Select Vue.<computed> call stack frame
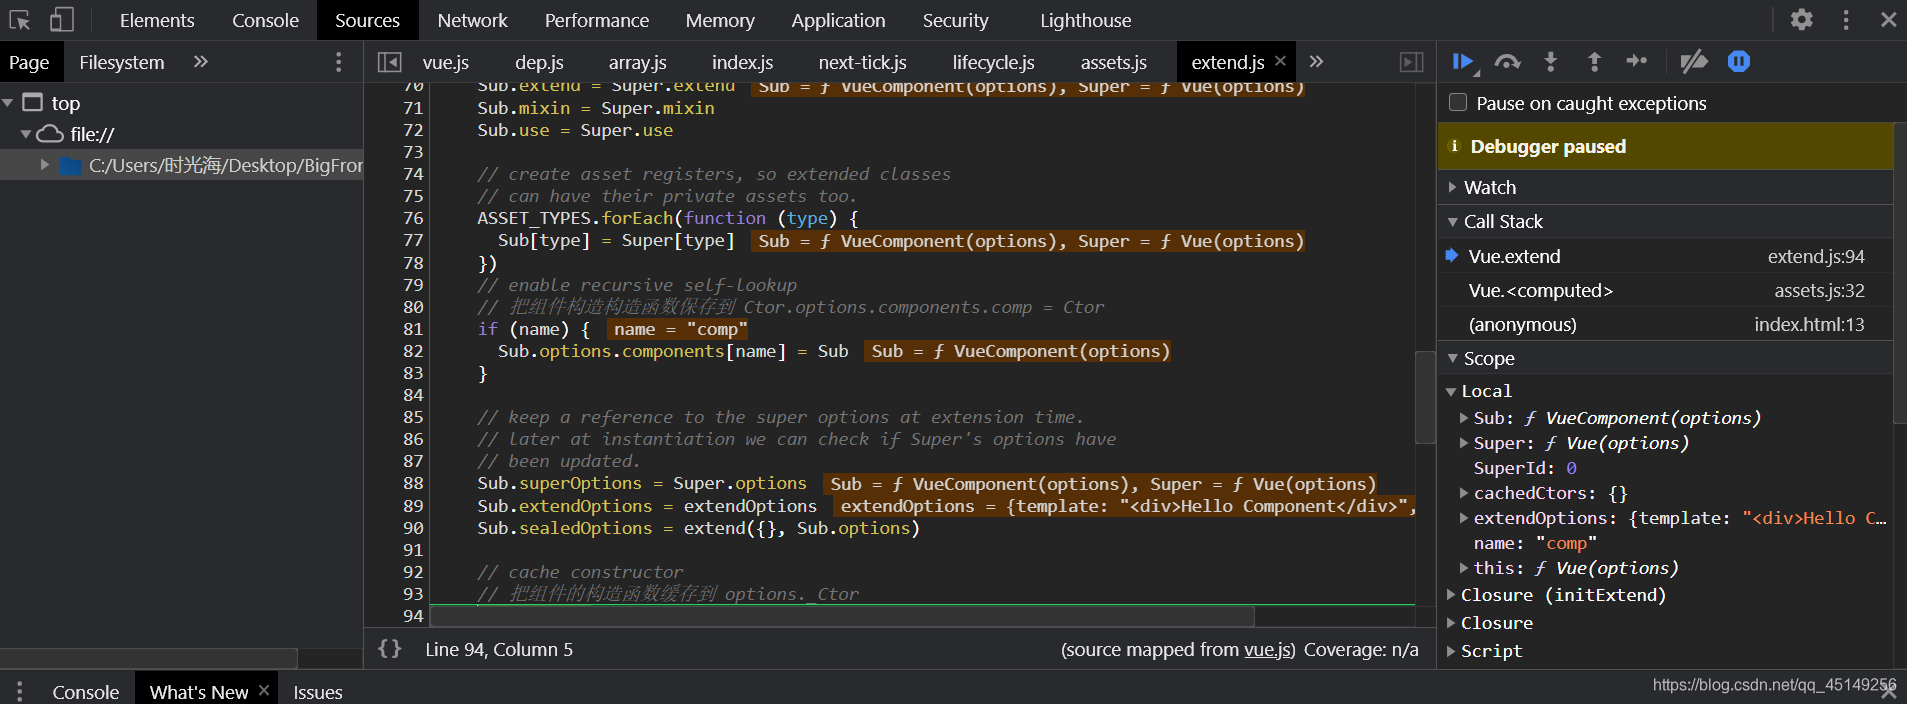The image size is (1907, 704). click(x=1665, y=290)
